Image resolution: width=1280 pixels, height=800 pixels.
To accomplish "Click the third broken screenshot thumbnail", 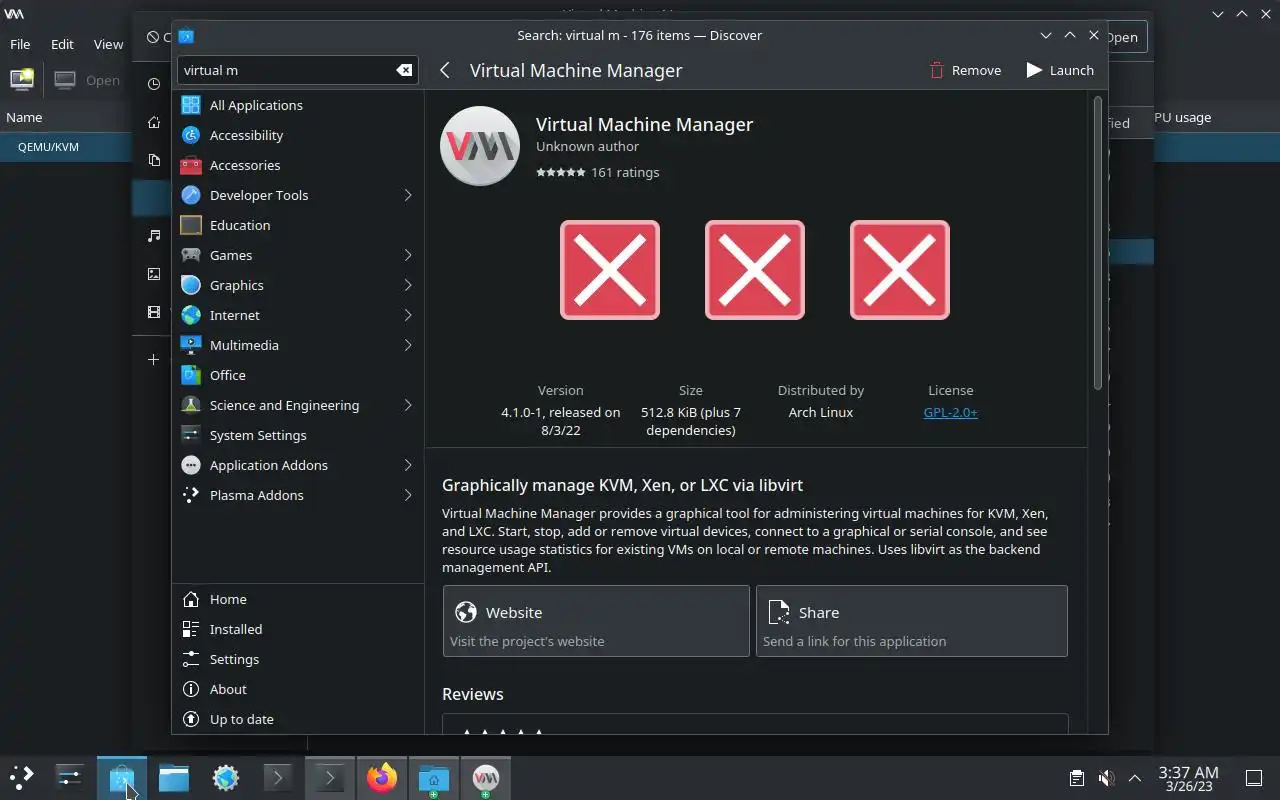I will [900, 270].
